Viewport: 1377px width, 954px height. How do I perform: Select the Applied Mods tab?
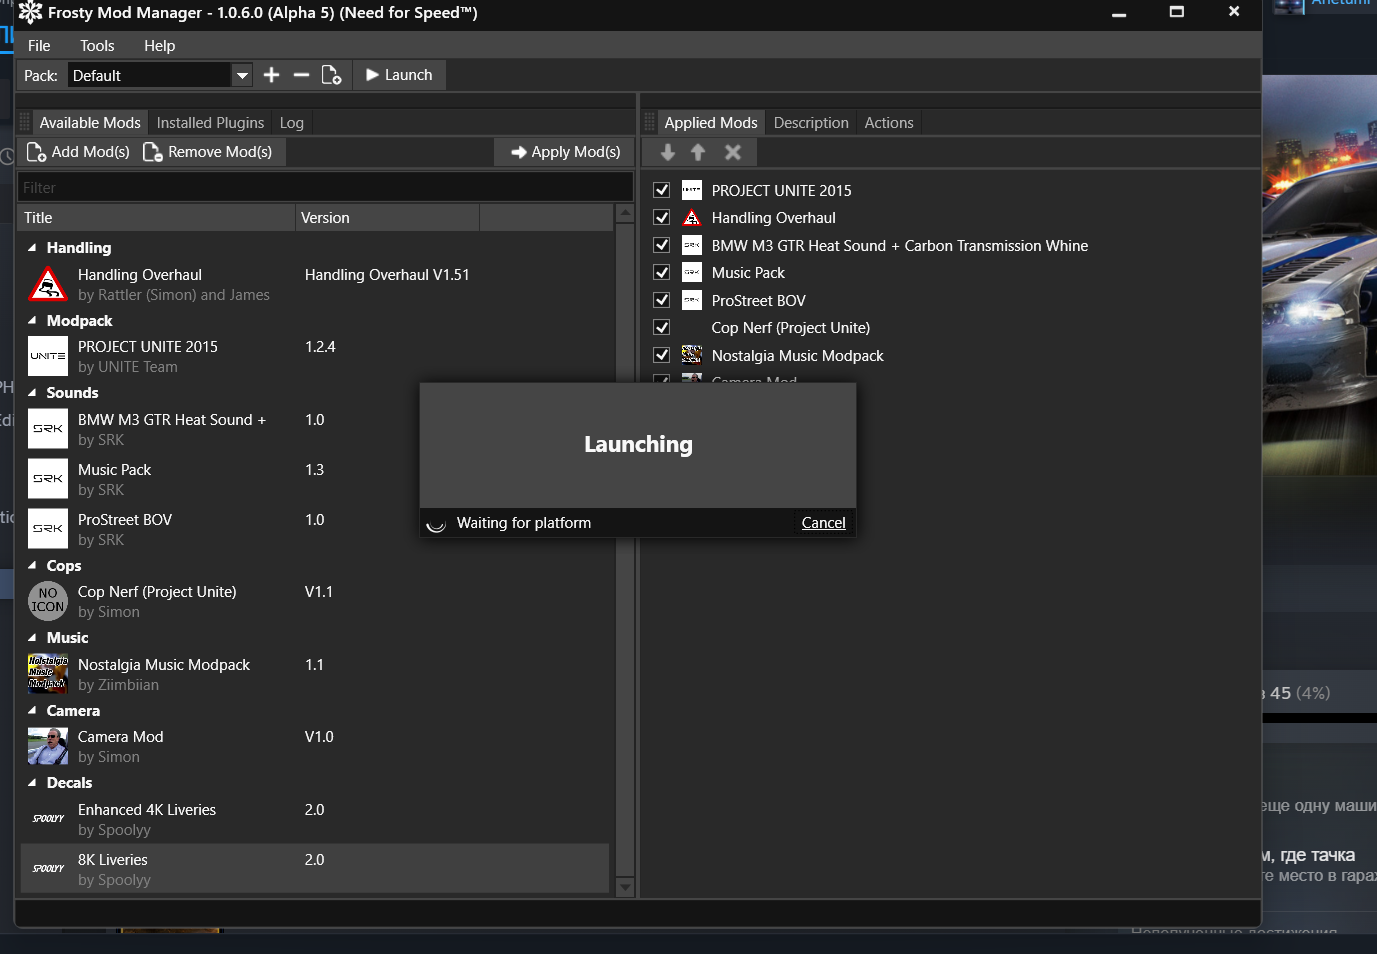point(711,123)
